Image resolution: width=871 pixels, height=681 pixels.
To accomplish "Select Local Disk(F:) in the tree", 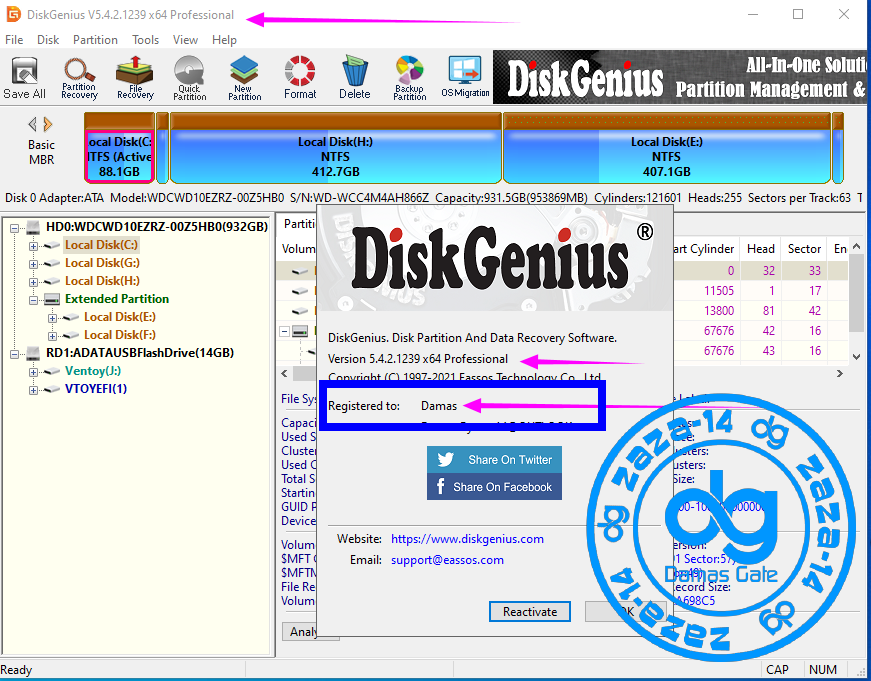I will coord(119,334).
